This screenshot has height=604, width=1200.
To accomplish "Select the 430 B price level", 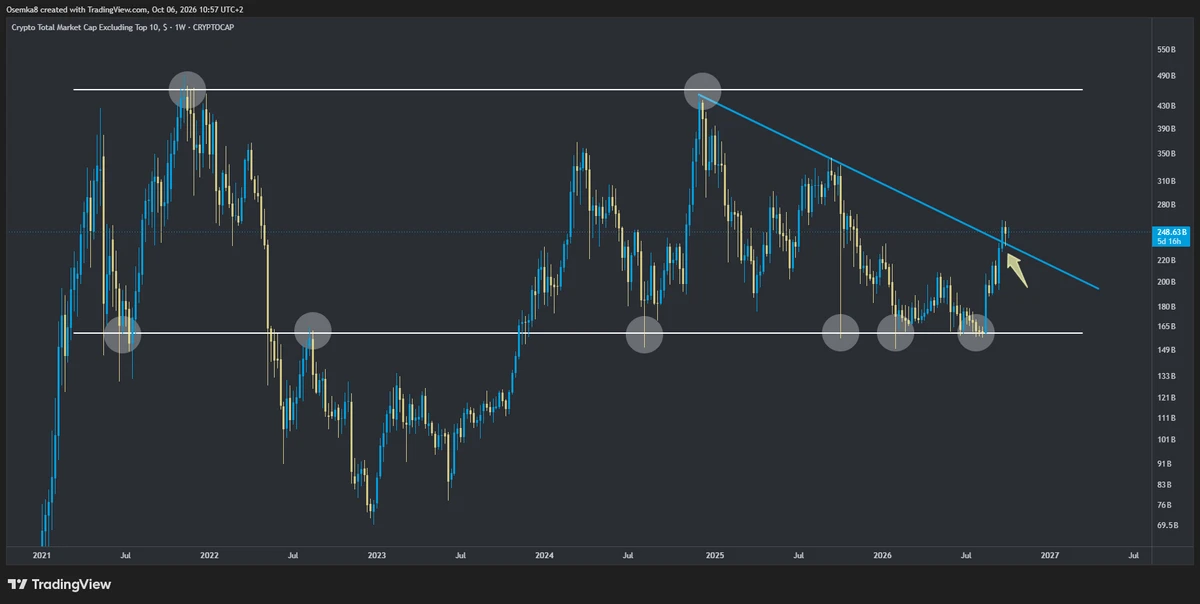I will pos(1166,106).
